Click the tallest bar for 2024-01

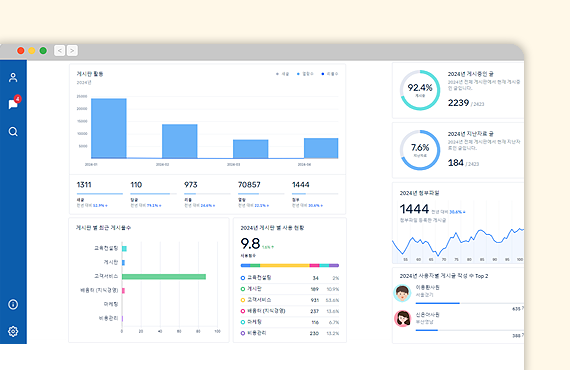[109, 128]
